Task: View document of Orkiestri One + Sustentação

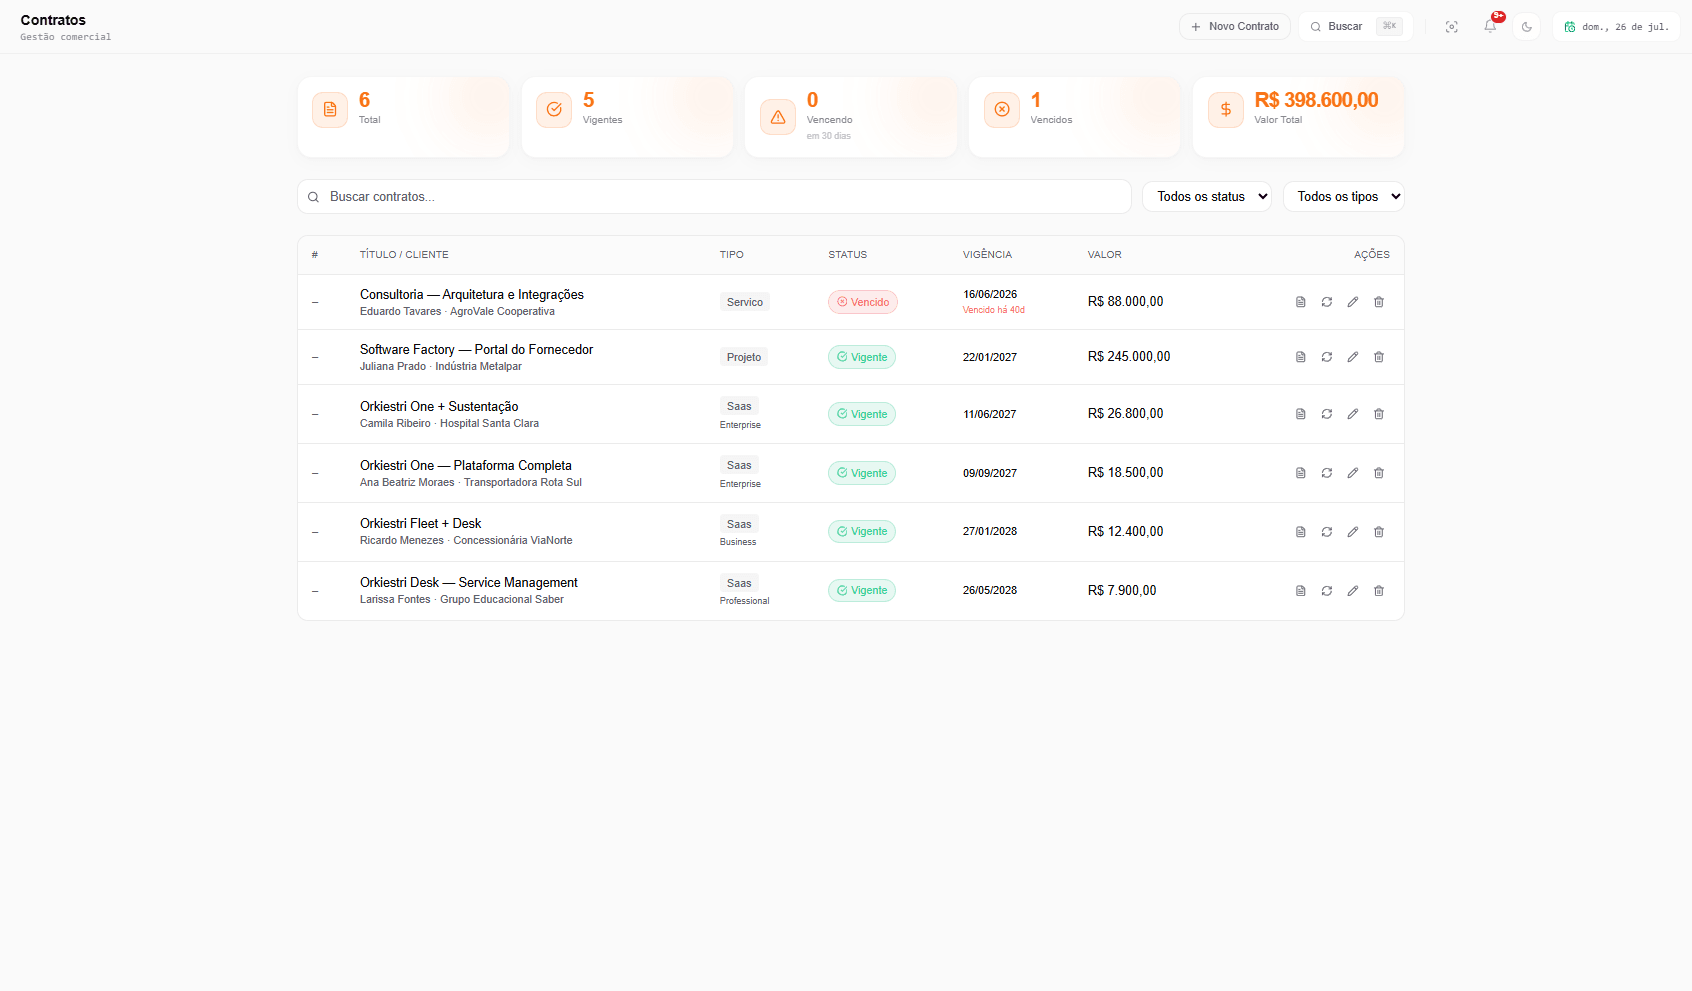Action: click(x=1300, y=414)
